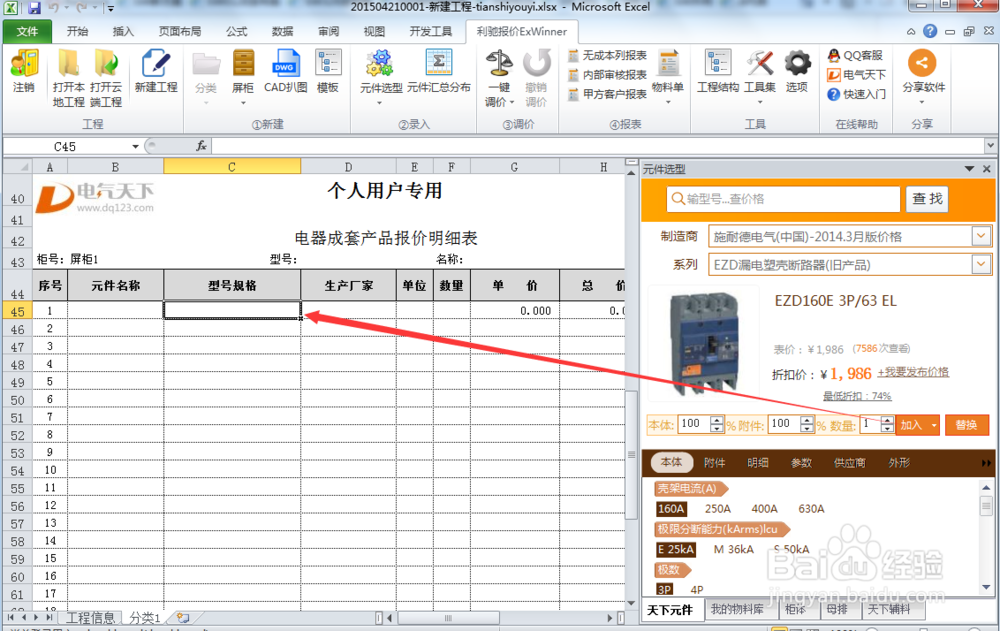The image size is (1000, 631).
Task: Switch to the 页面布局 tab
Action: tap(180, 31)
